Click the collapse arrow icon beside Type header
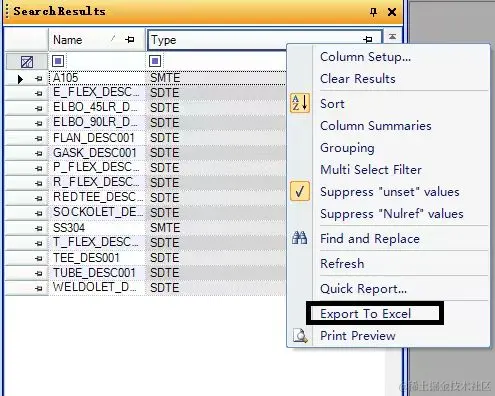 392,37
